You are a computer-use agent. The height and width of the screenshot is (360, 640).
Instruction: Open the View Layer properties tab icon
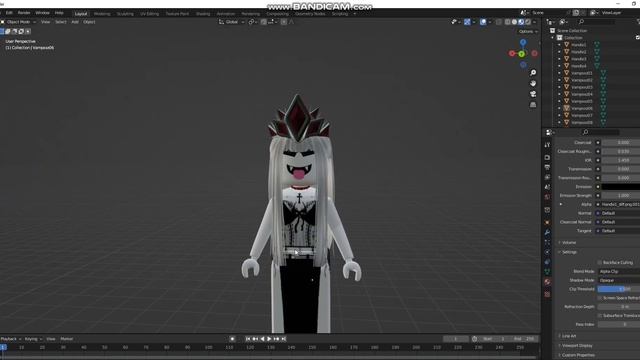(x=547, y=177)
